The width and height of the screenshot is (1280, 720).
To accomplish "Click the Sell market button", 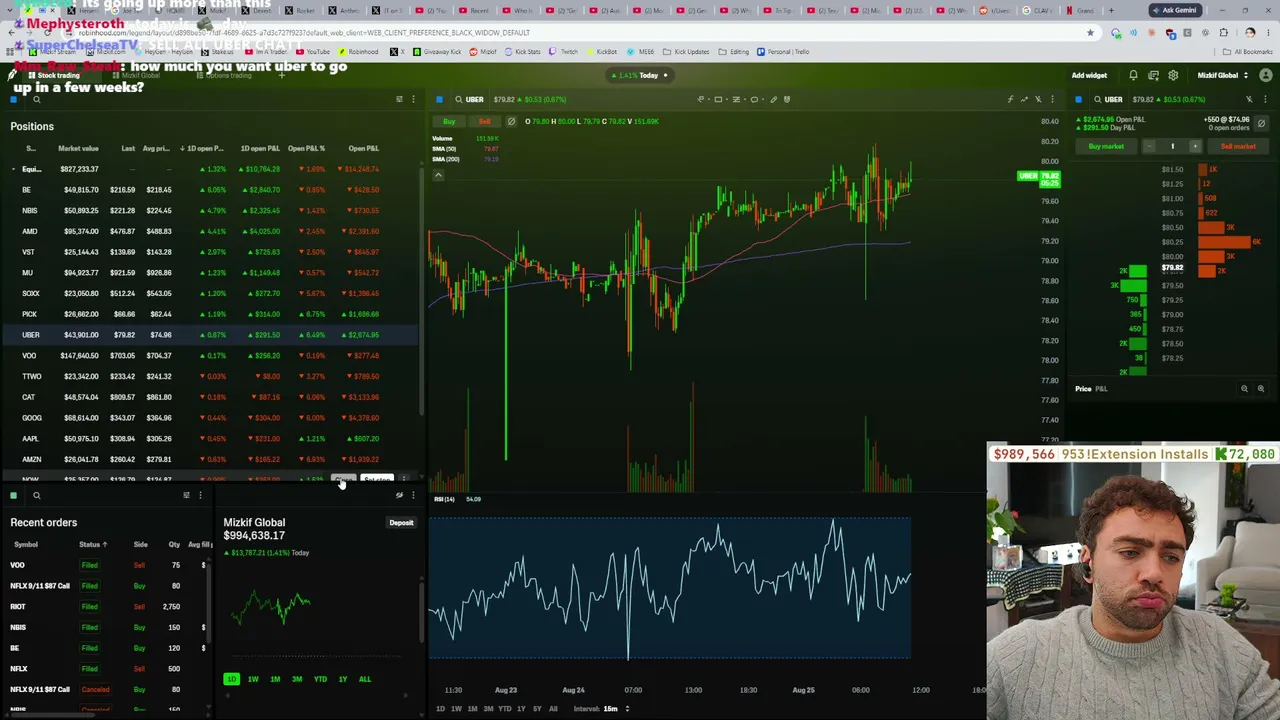I will click(x=1238, y=146).
